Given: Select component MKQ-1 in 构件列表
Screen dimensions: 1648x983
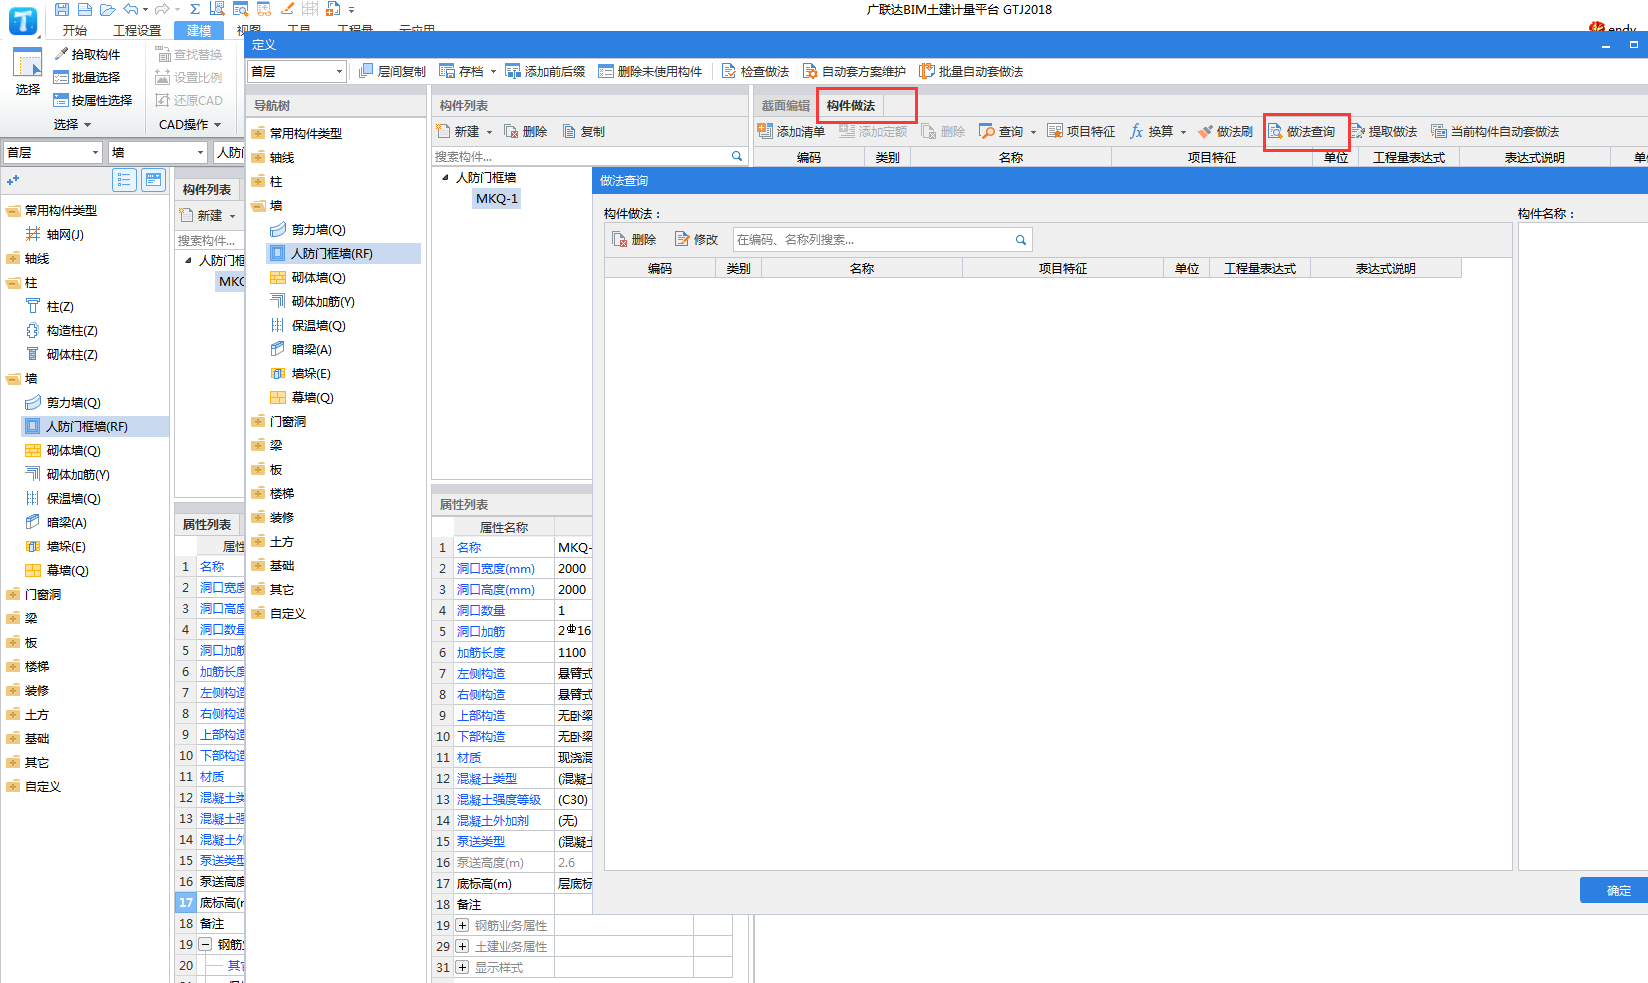Looking at the screenshot, I should [497, 198].
